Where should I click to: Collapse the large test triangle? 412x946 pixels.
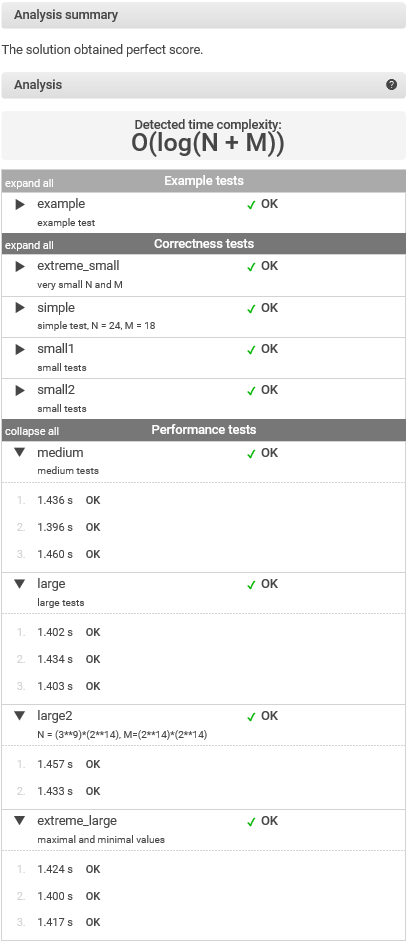[20, 584]
